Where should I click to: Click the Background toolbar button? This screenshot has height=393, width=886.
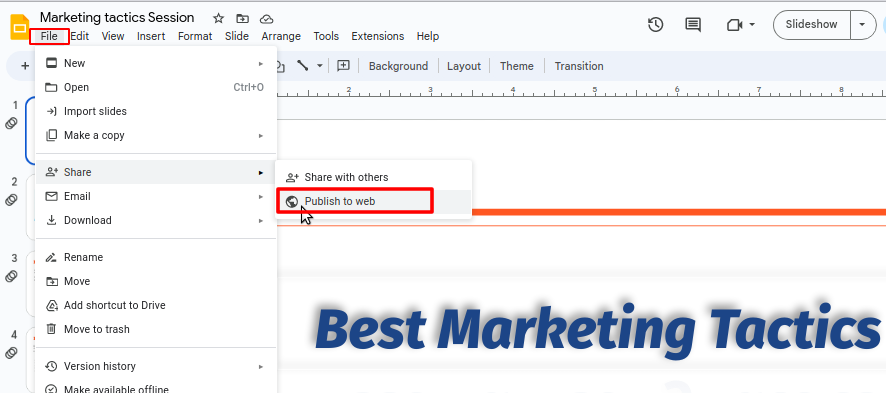coord(398,66)
